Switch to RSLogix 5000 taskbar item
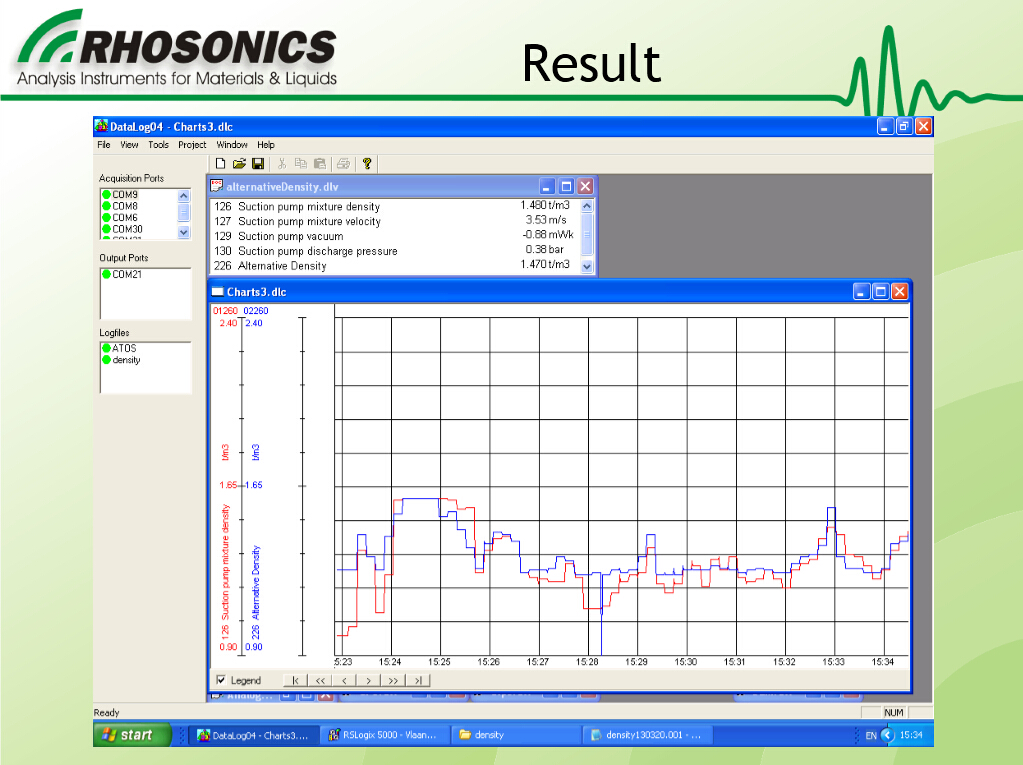 (x=385, y=735)
